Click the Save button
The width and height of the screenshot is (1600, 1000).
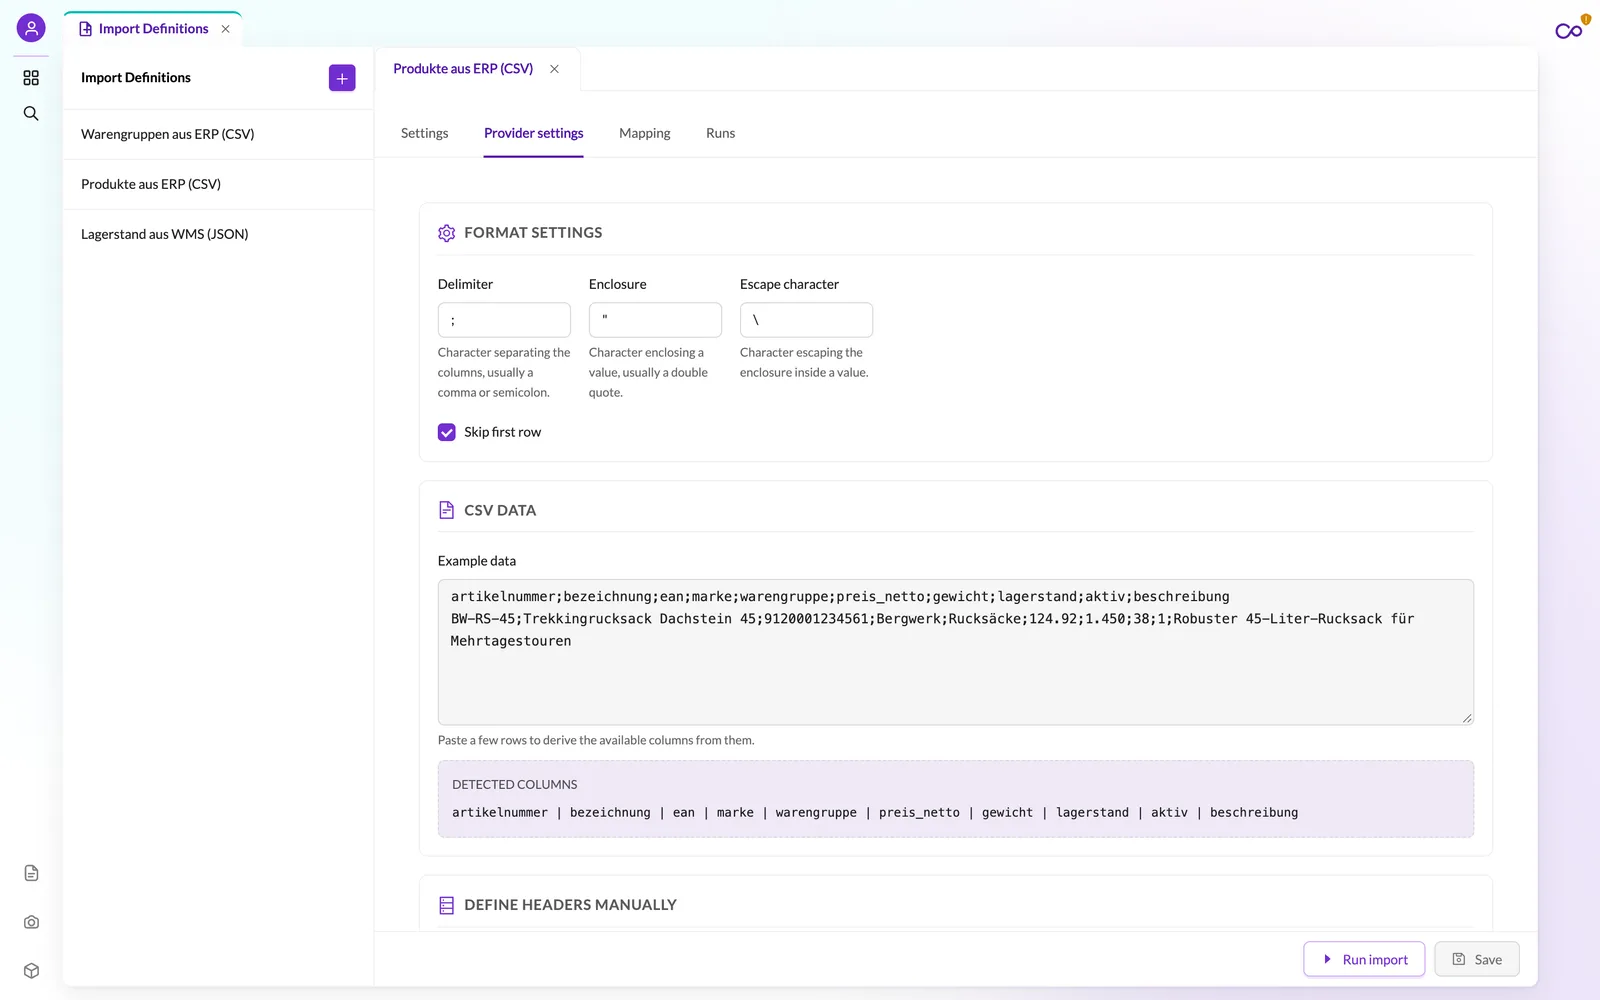pos(1477,959)
